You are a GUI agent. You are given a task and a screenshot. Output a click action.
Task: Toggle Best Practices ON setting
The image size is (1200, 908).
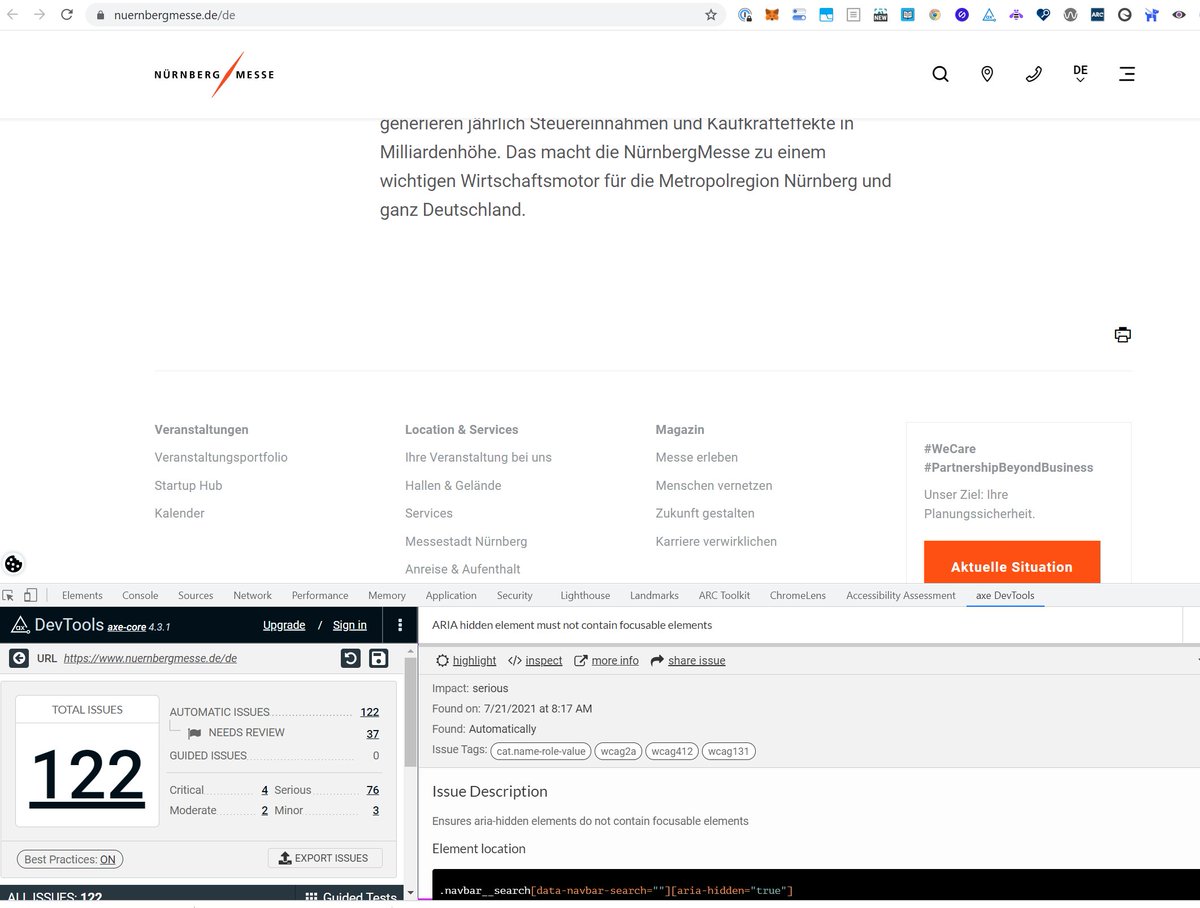point(70,859)
